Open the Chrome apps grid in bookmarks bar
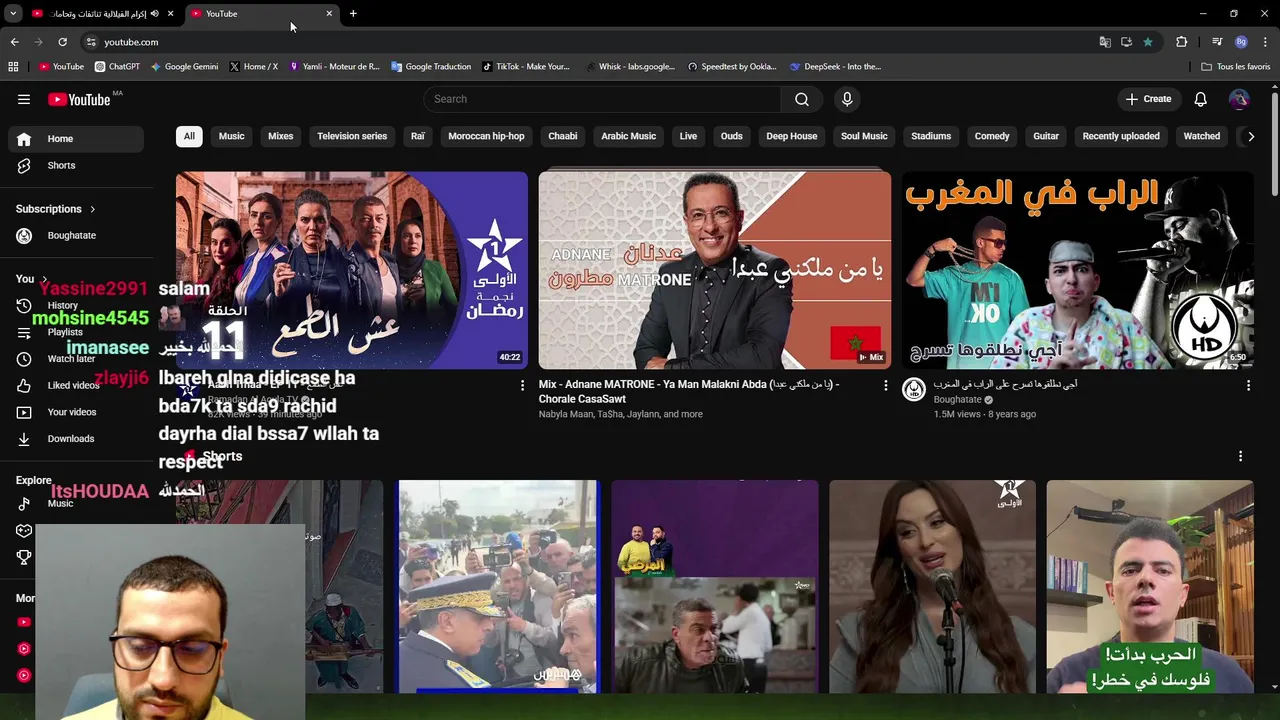This screenshot has height=720, width=1280. coord(13,67)
